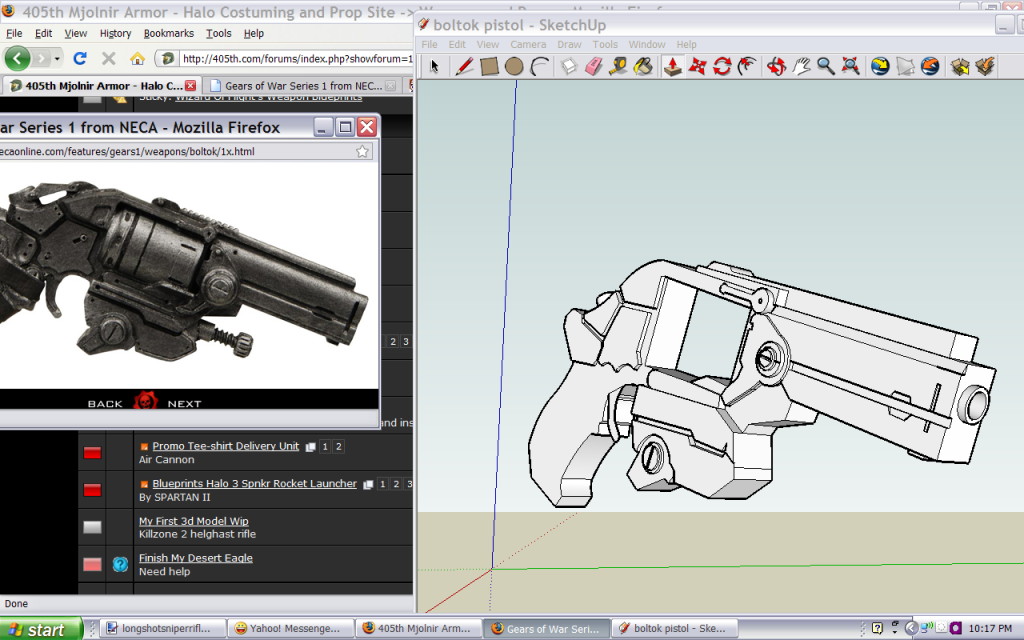Click the Share Model box icon
The height and width of the screenshot is (640, 1024).
point(984,66)
